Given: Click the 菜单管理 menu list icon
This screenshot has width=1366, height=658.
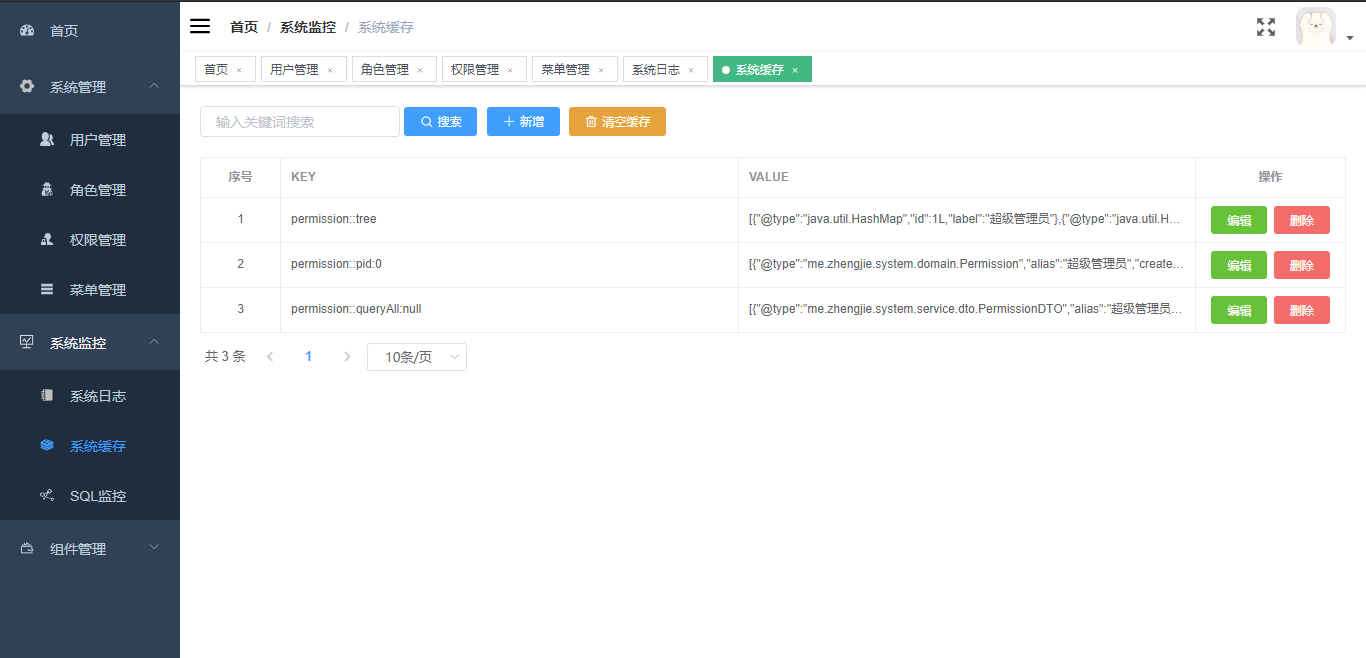Looking at the screenshot, I should 46,289.
